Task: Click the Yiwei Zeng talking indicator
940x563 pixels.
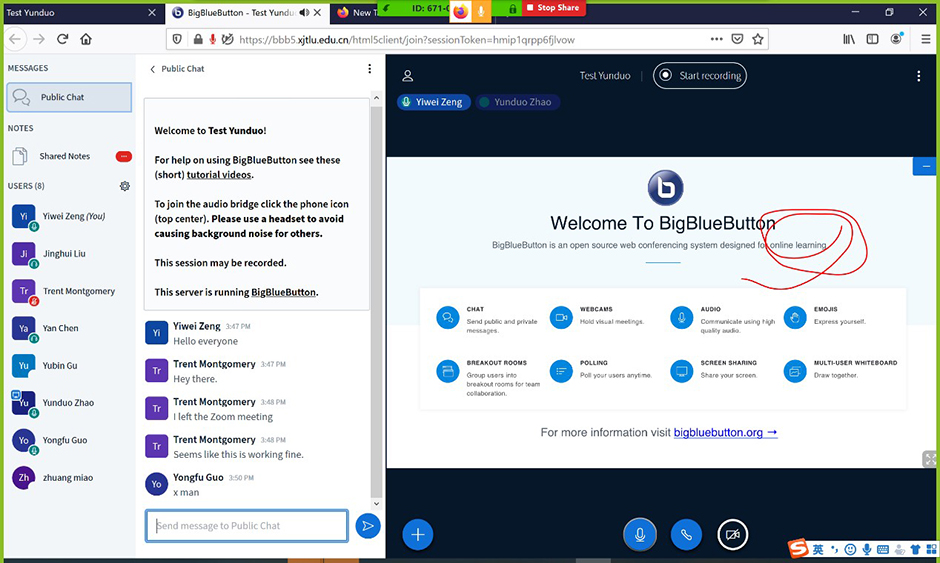Action: 433,102
